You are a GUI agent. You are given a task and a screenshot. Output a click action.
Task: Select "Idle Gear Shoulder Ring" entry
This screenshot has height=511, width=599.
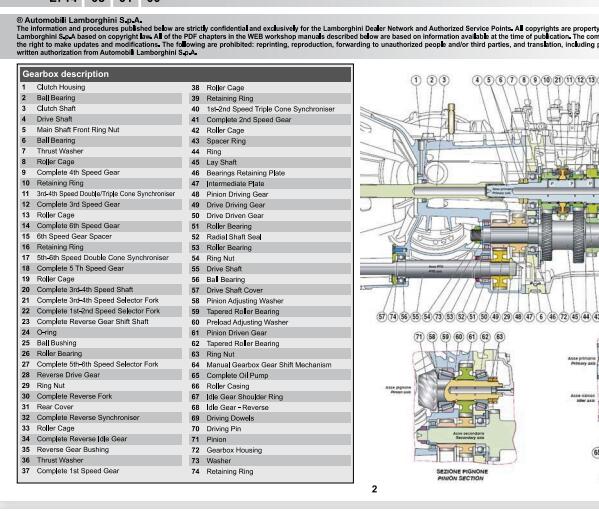[270, 397]
